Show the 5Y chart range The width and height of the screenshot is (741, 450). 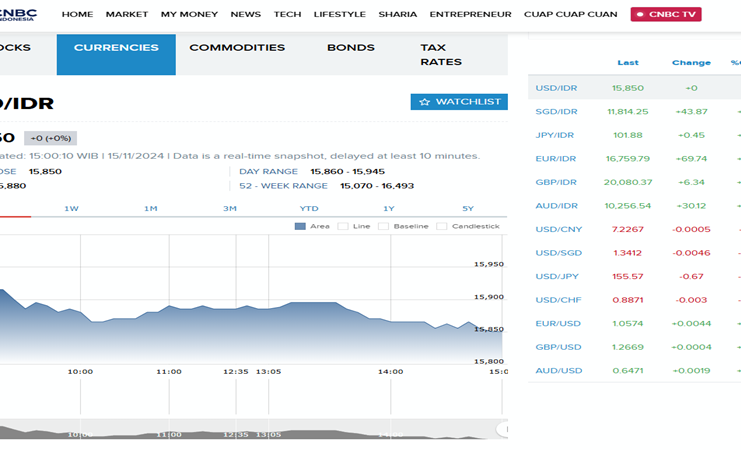coord(467,208)
